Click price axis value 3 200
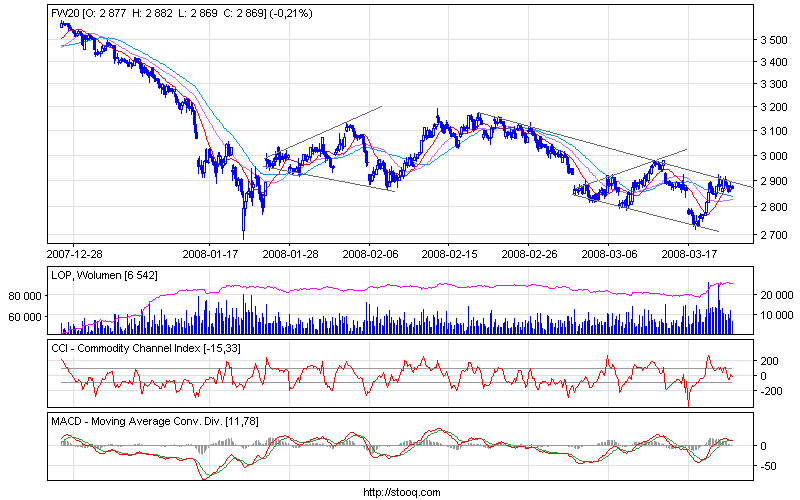 click(x=773, y=107)
